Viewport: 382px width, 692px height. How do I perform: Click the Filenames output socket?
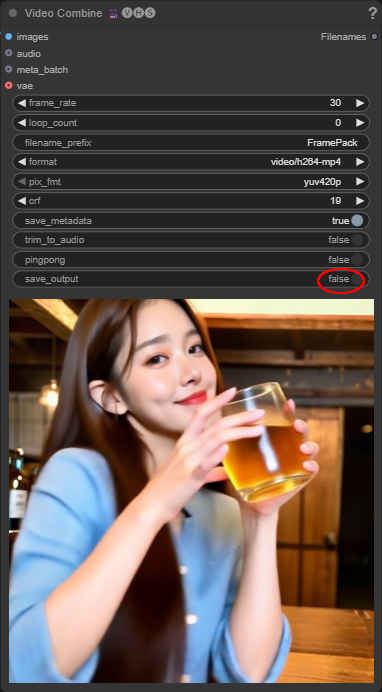coord(375,37)
